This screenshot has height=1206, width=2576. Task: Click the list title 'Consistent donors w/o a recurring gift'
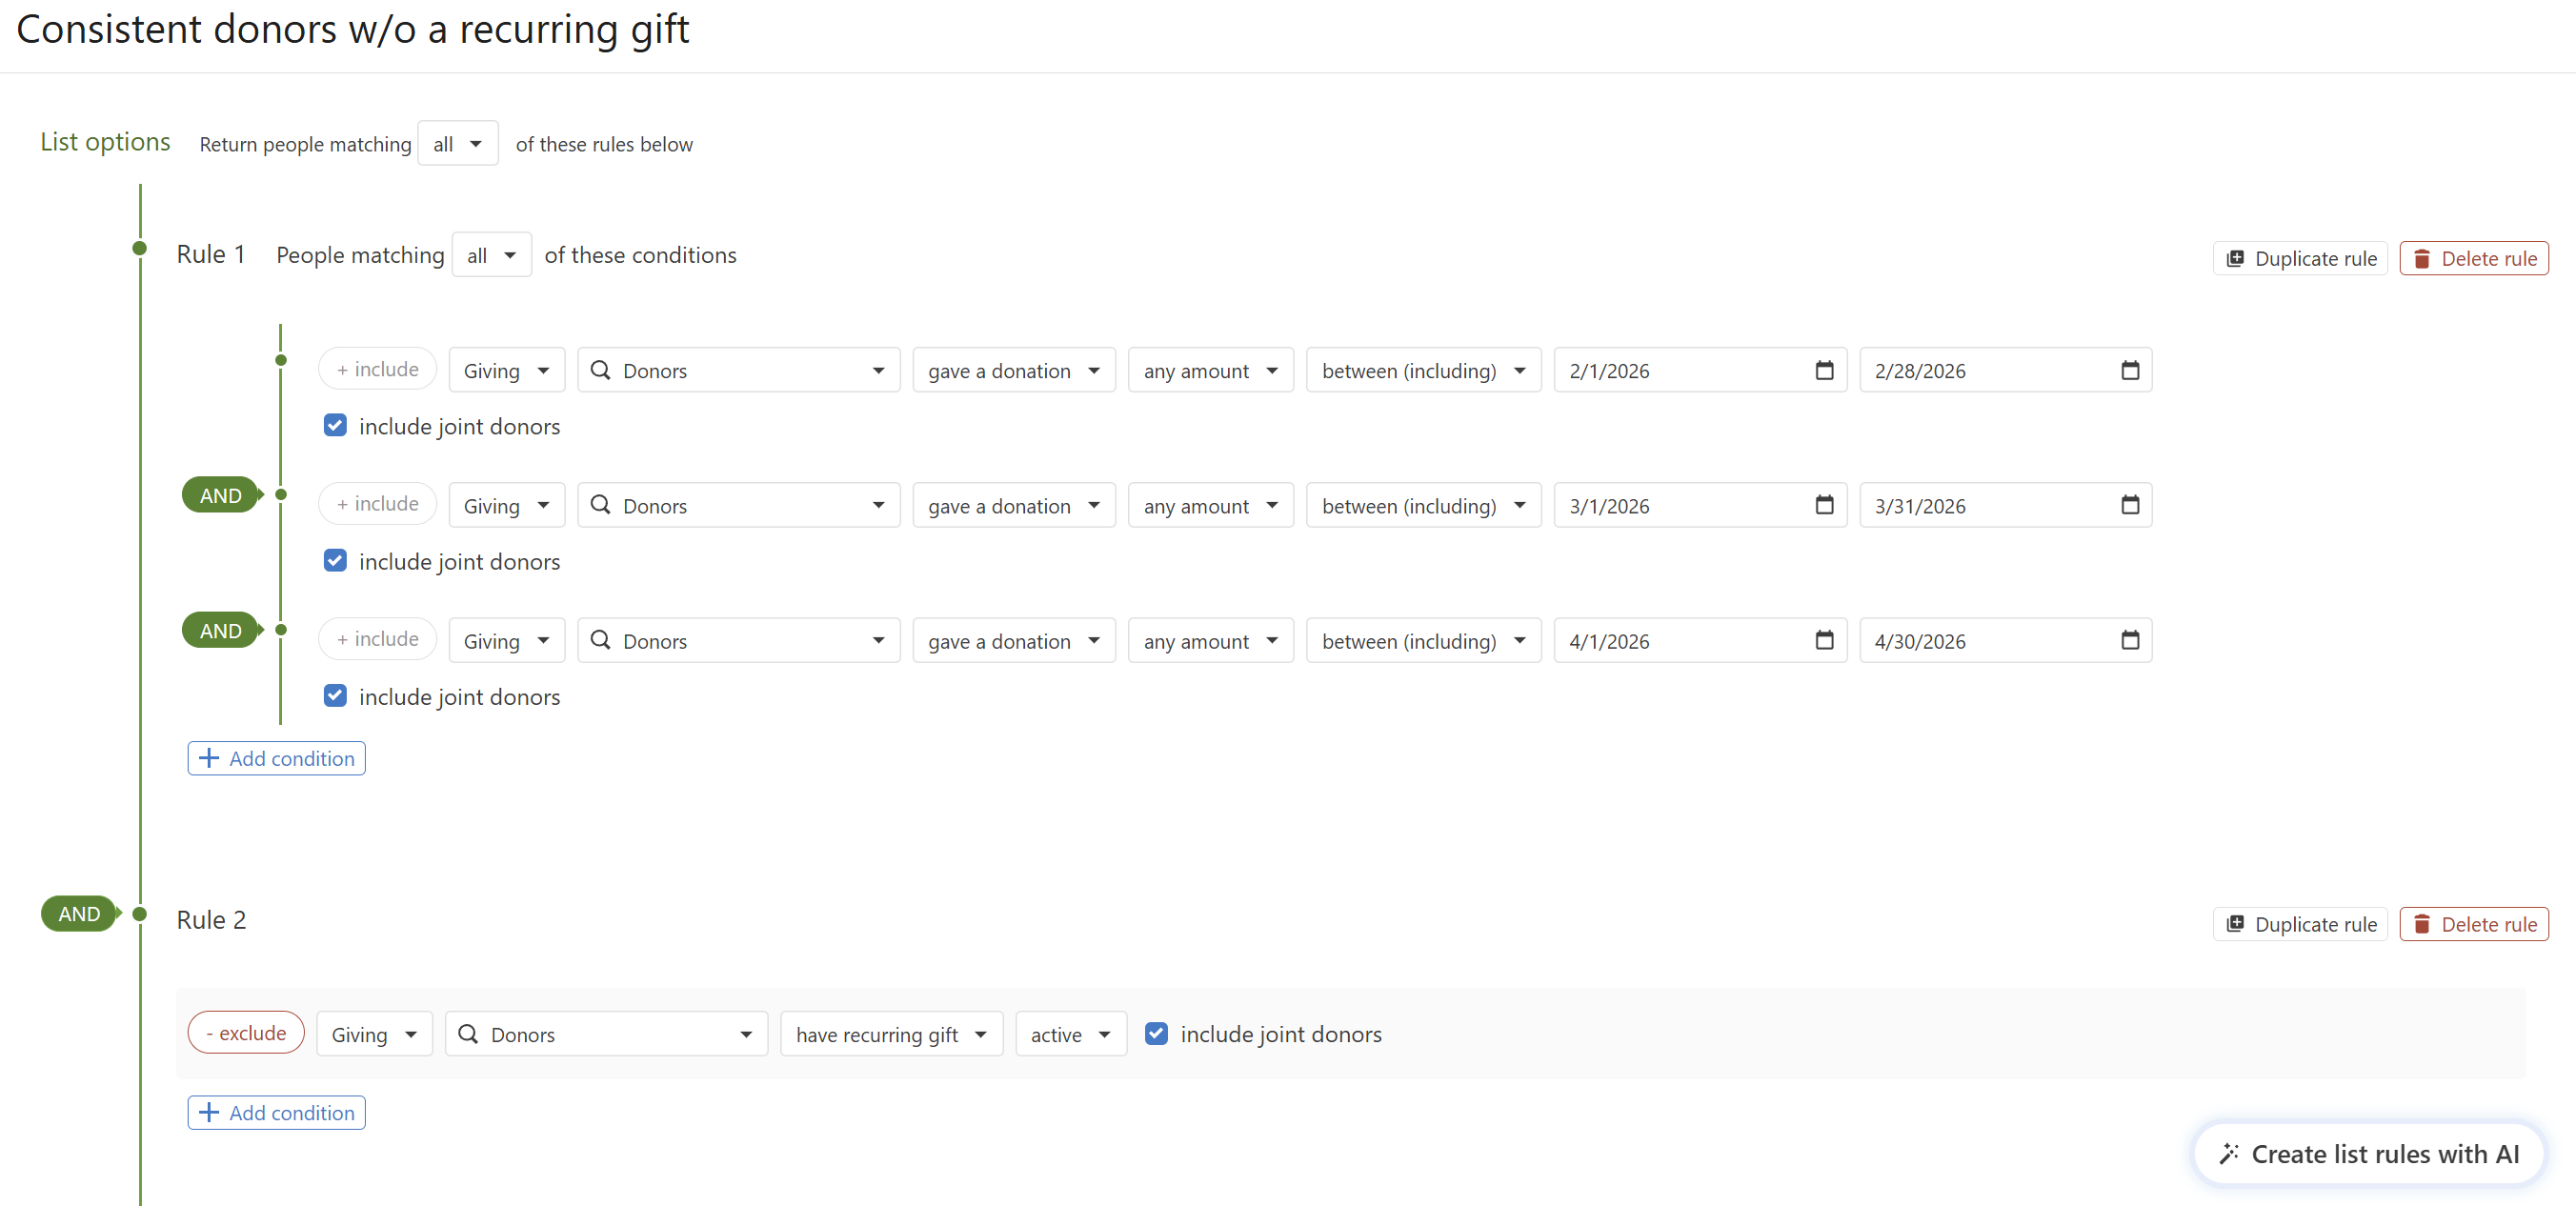[x=353, y=29]
